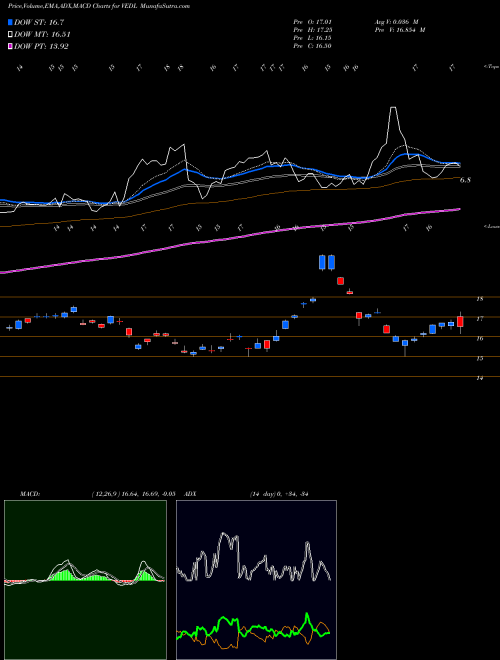Select the 'DOW ST: 16.7' legend text
500x660 pixels.
[x=39, y=22]
